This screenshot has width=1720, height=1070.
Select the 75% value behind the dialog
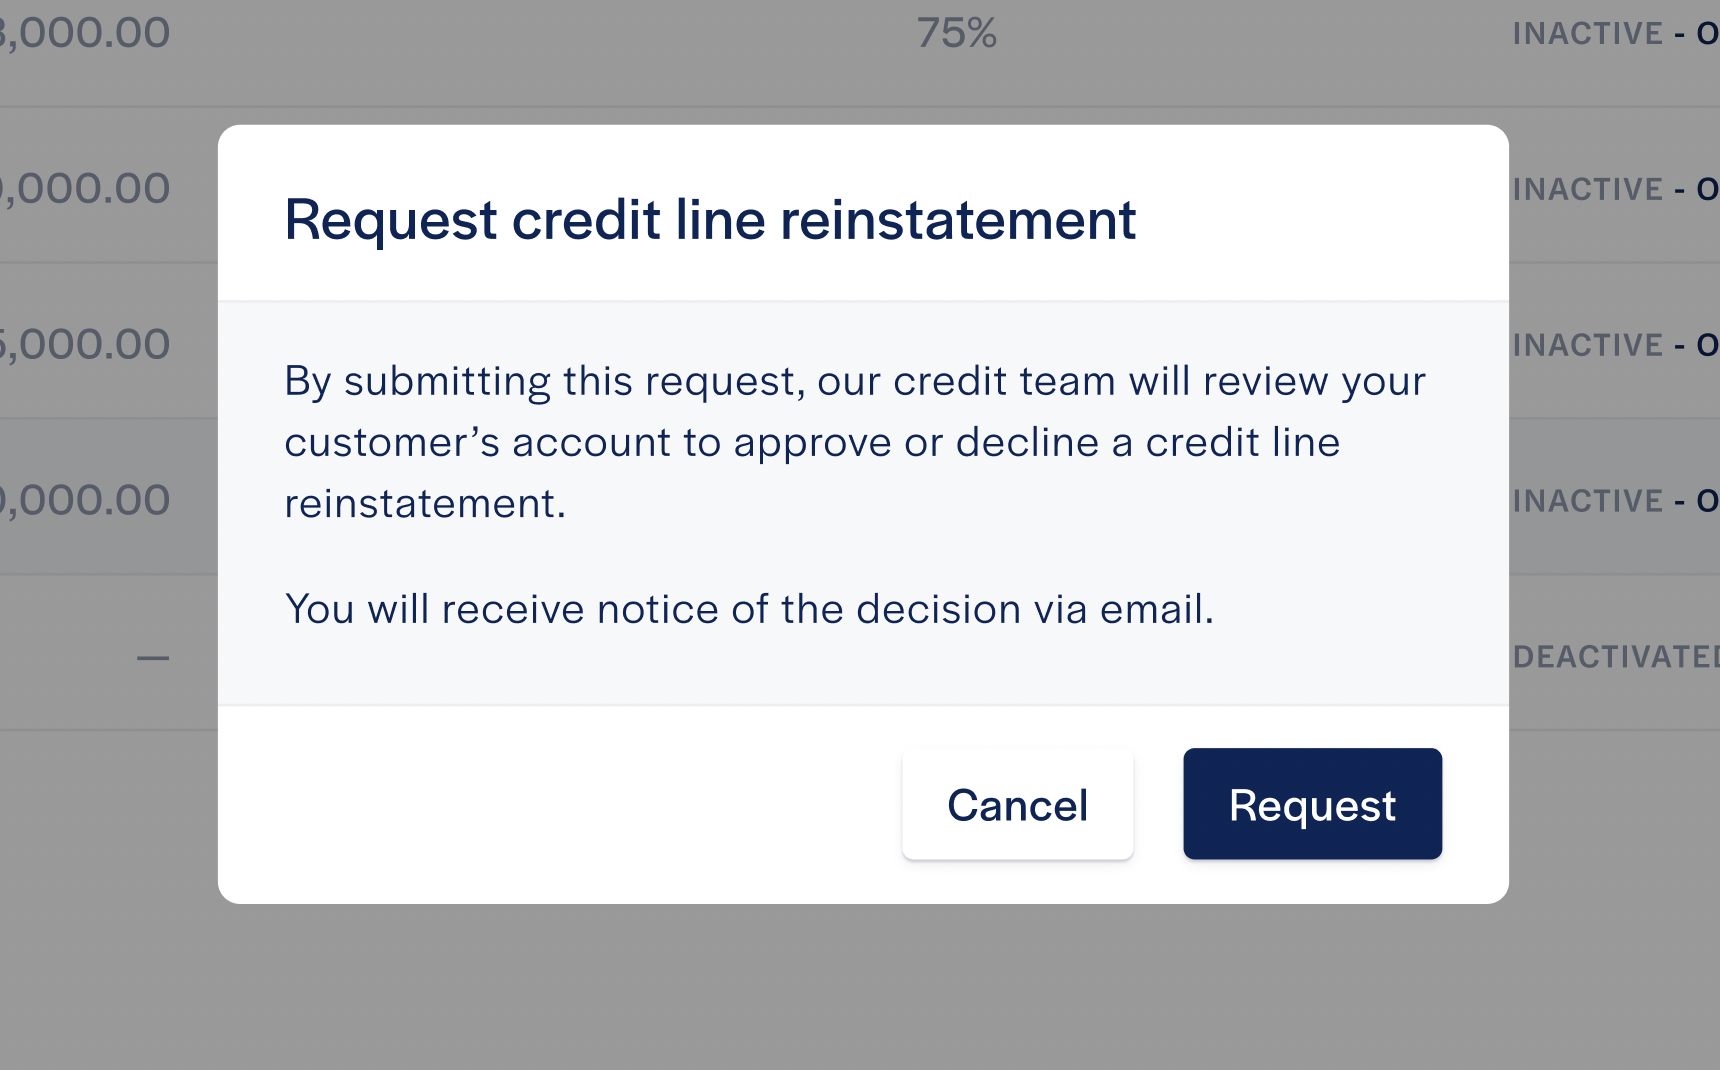[957, 34]
